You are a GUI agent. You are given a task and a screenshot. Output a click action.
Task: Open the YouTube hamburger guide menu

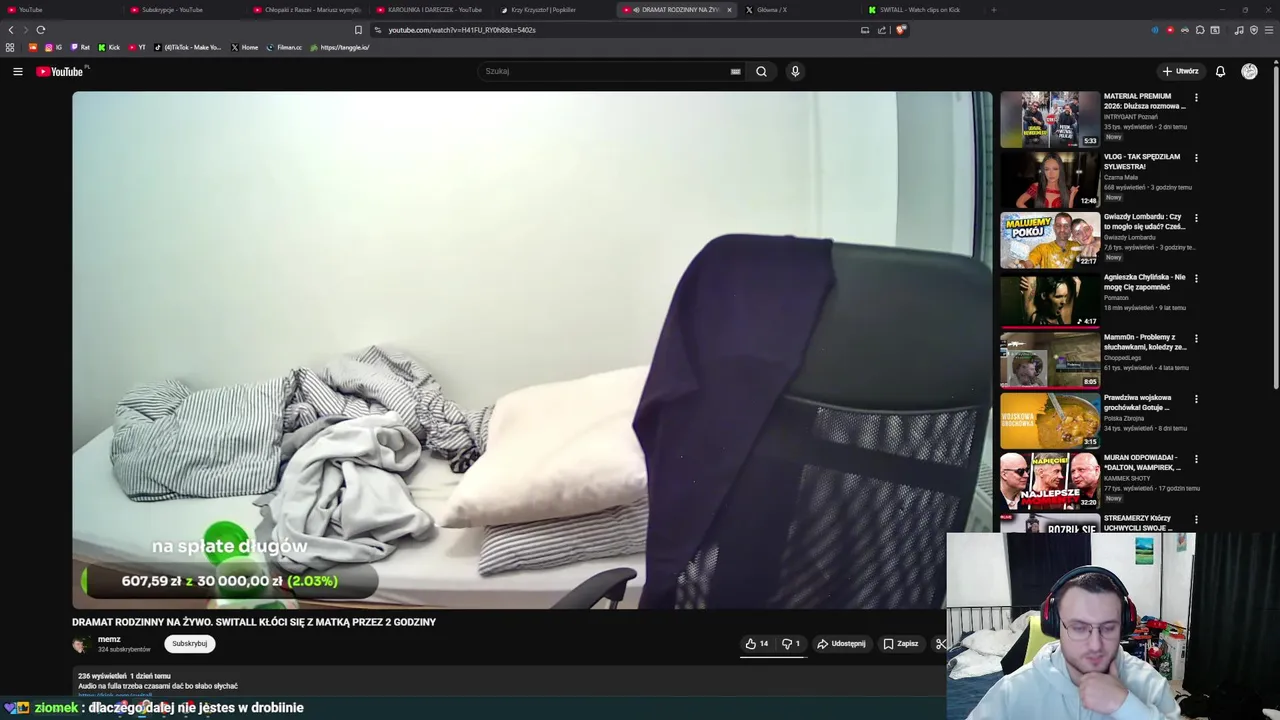click(x=17, y=71)
